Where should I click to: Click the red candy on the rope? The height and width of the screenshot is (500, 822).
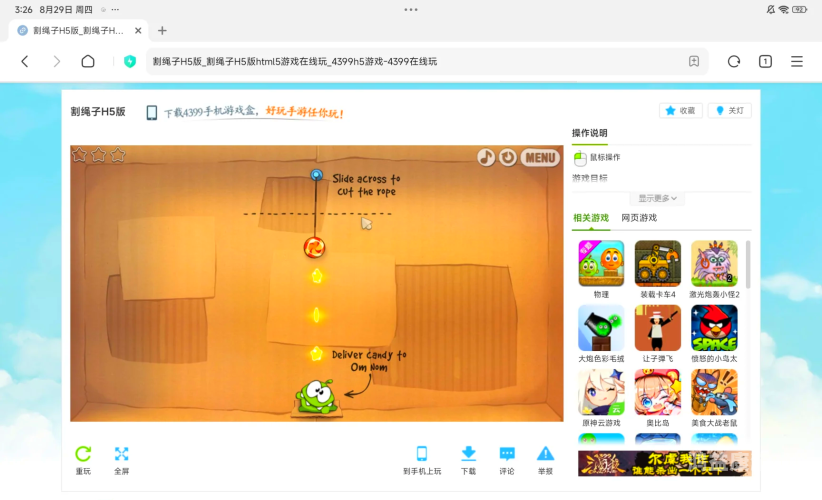[315, 247]
